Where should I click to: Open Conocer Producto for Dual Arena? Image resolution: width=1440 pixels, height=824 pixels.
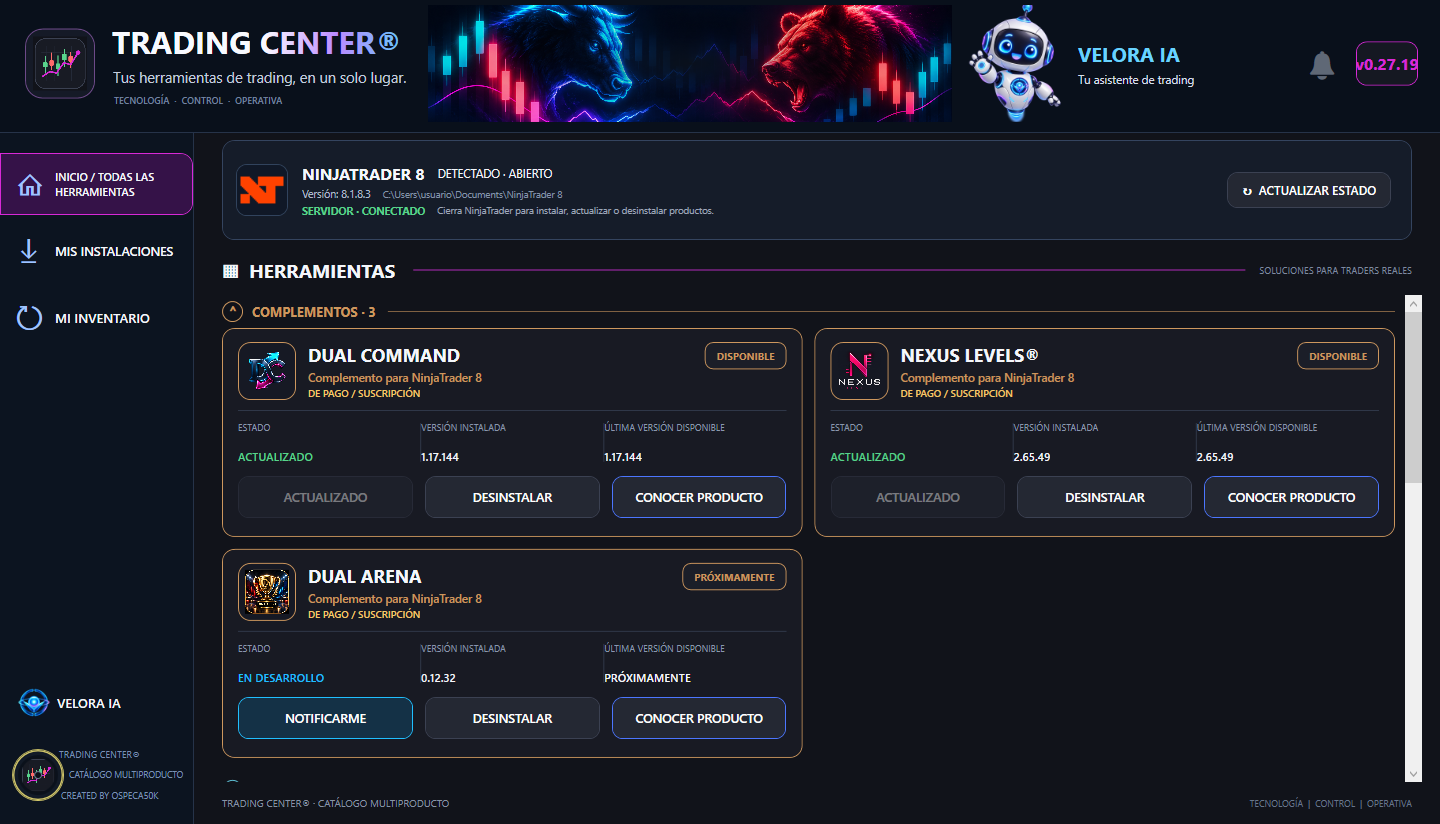699,718
